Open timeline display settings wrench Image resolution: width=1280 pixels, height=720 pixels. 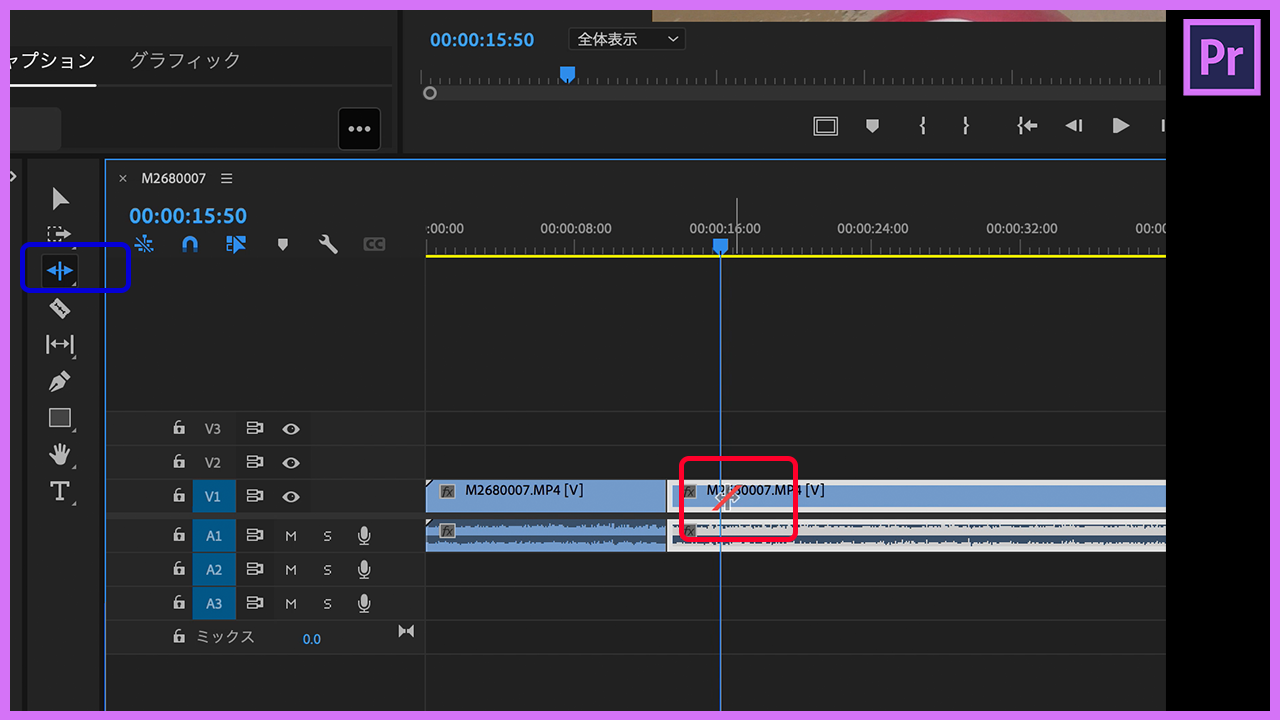tap(328, 244)
